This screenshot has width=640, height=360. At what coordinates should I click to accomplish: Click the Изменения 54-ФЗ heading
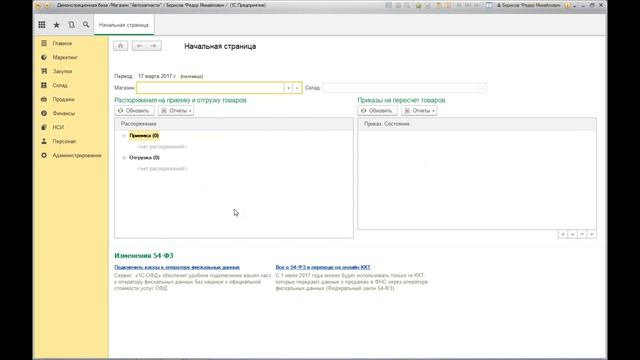point(144,256)
